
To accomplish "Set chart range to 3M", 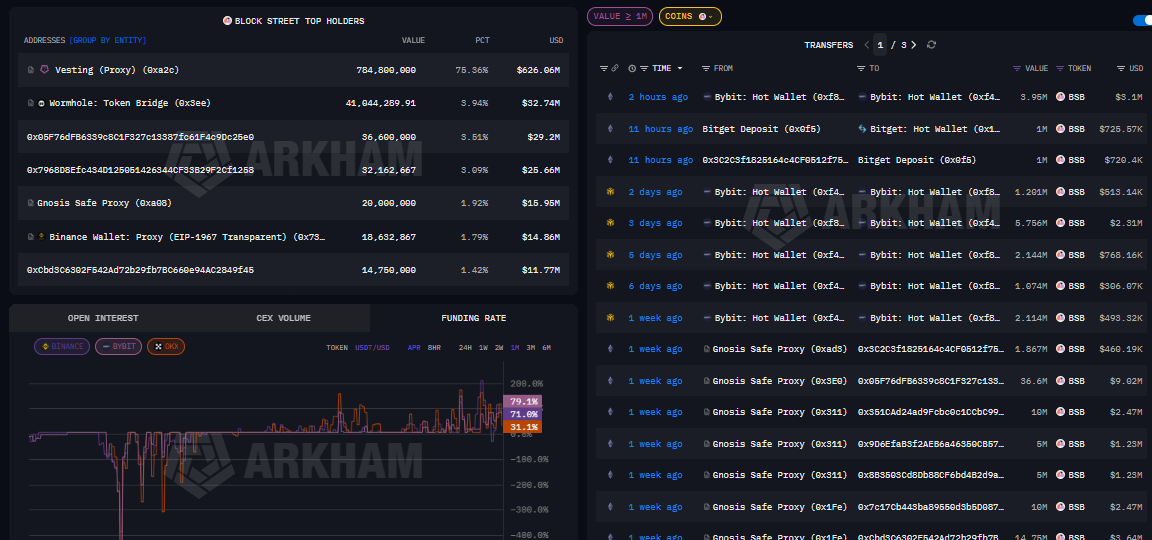I will pyautogui.click(x=530, y=348).
